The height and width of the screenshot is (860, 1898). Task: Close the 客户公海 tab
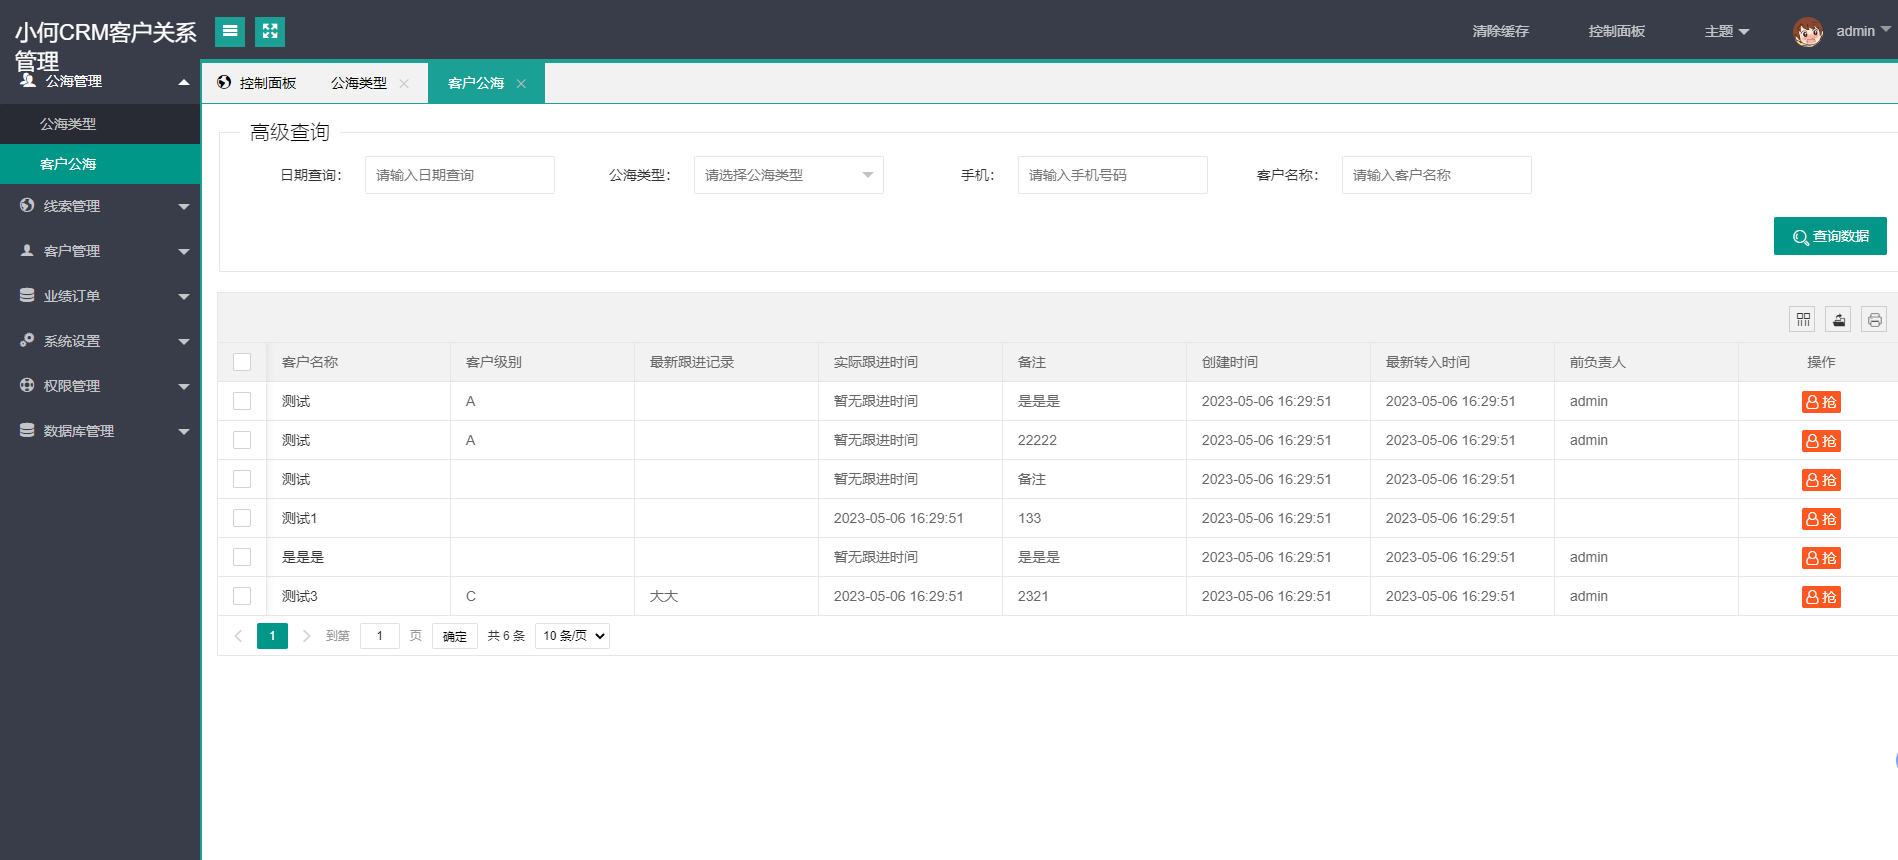click(x=521, y=83)
